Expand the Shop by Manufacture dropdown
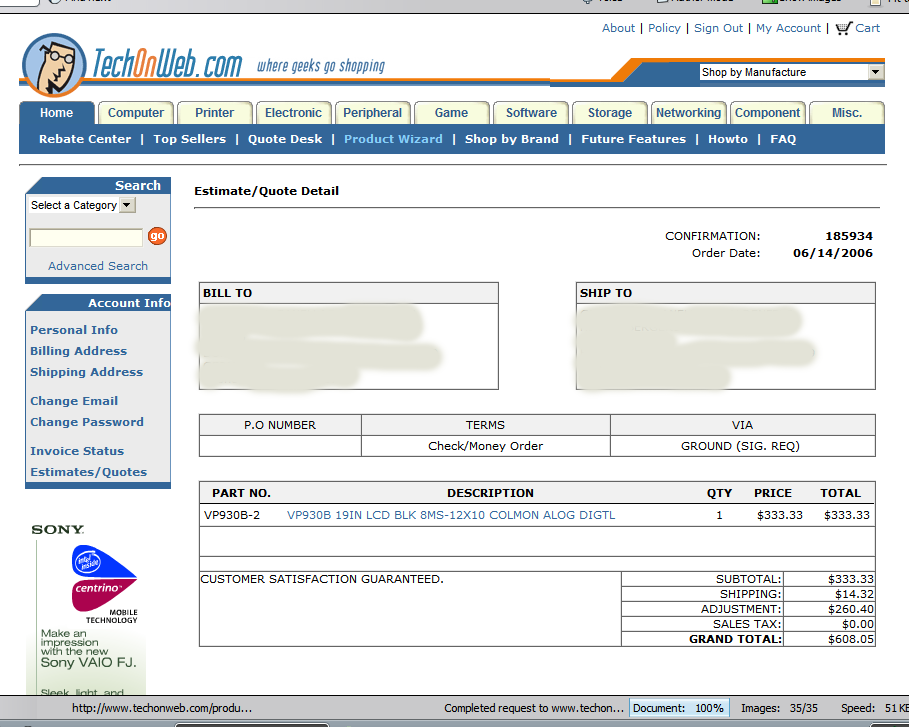This screenshot has height=727, width=909. pyautogui.click(x=875, y=72)
